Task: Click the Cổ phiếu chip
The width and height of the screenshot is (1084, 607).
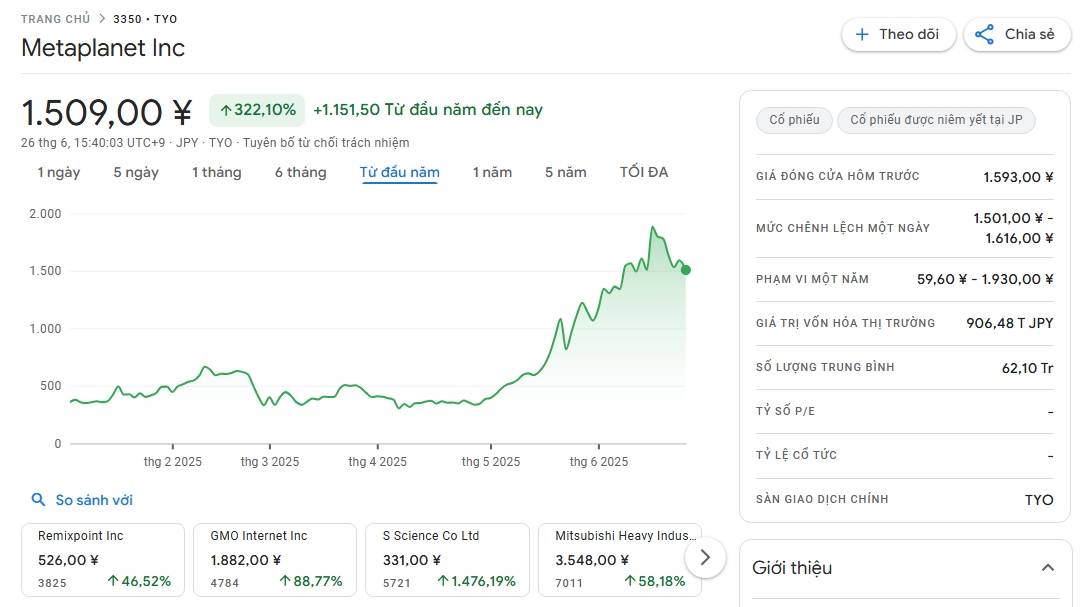Action: (x=794, y=120)
